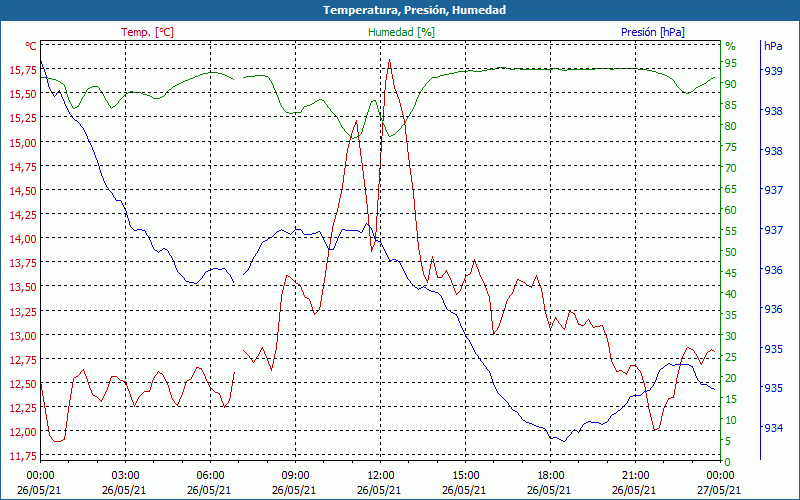800x500 pixels.
Task: Select the green 'Humedad [%]' legend label
Action: coord(401,32)
